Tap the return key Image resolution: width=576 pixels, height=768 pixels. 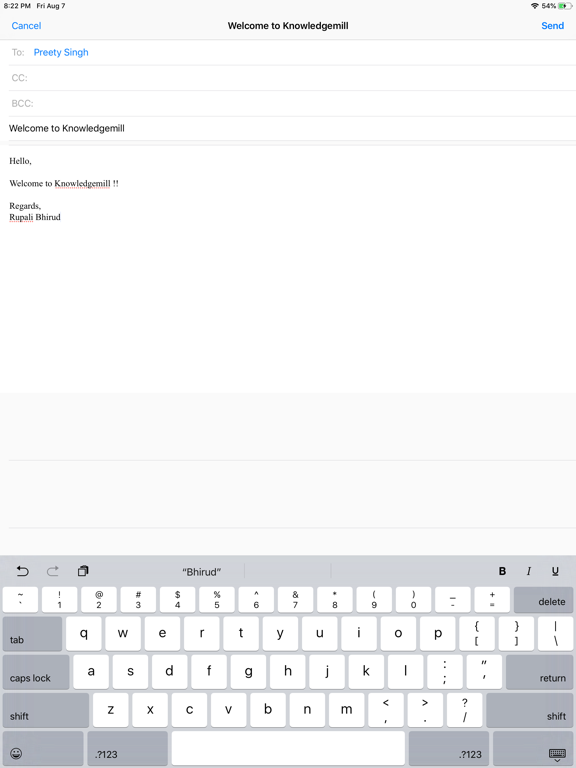[x=539, y=672]
